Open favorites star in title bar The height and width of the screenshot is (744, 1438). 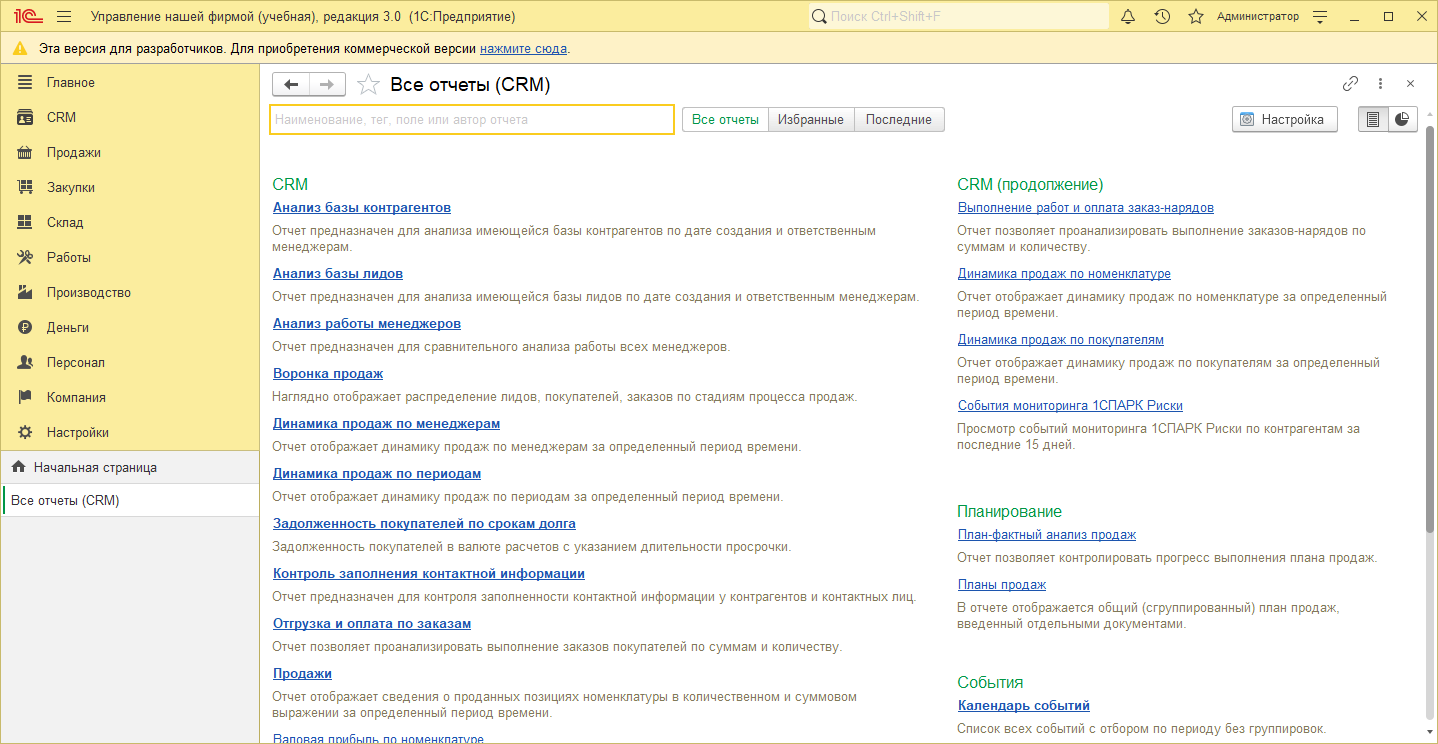tap(1196, 17)
